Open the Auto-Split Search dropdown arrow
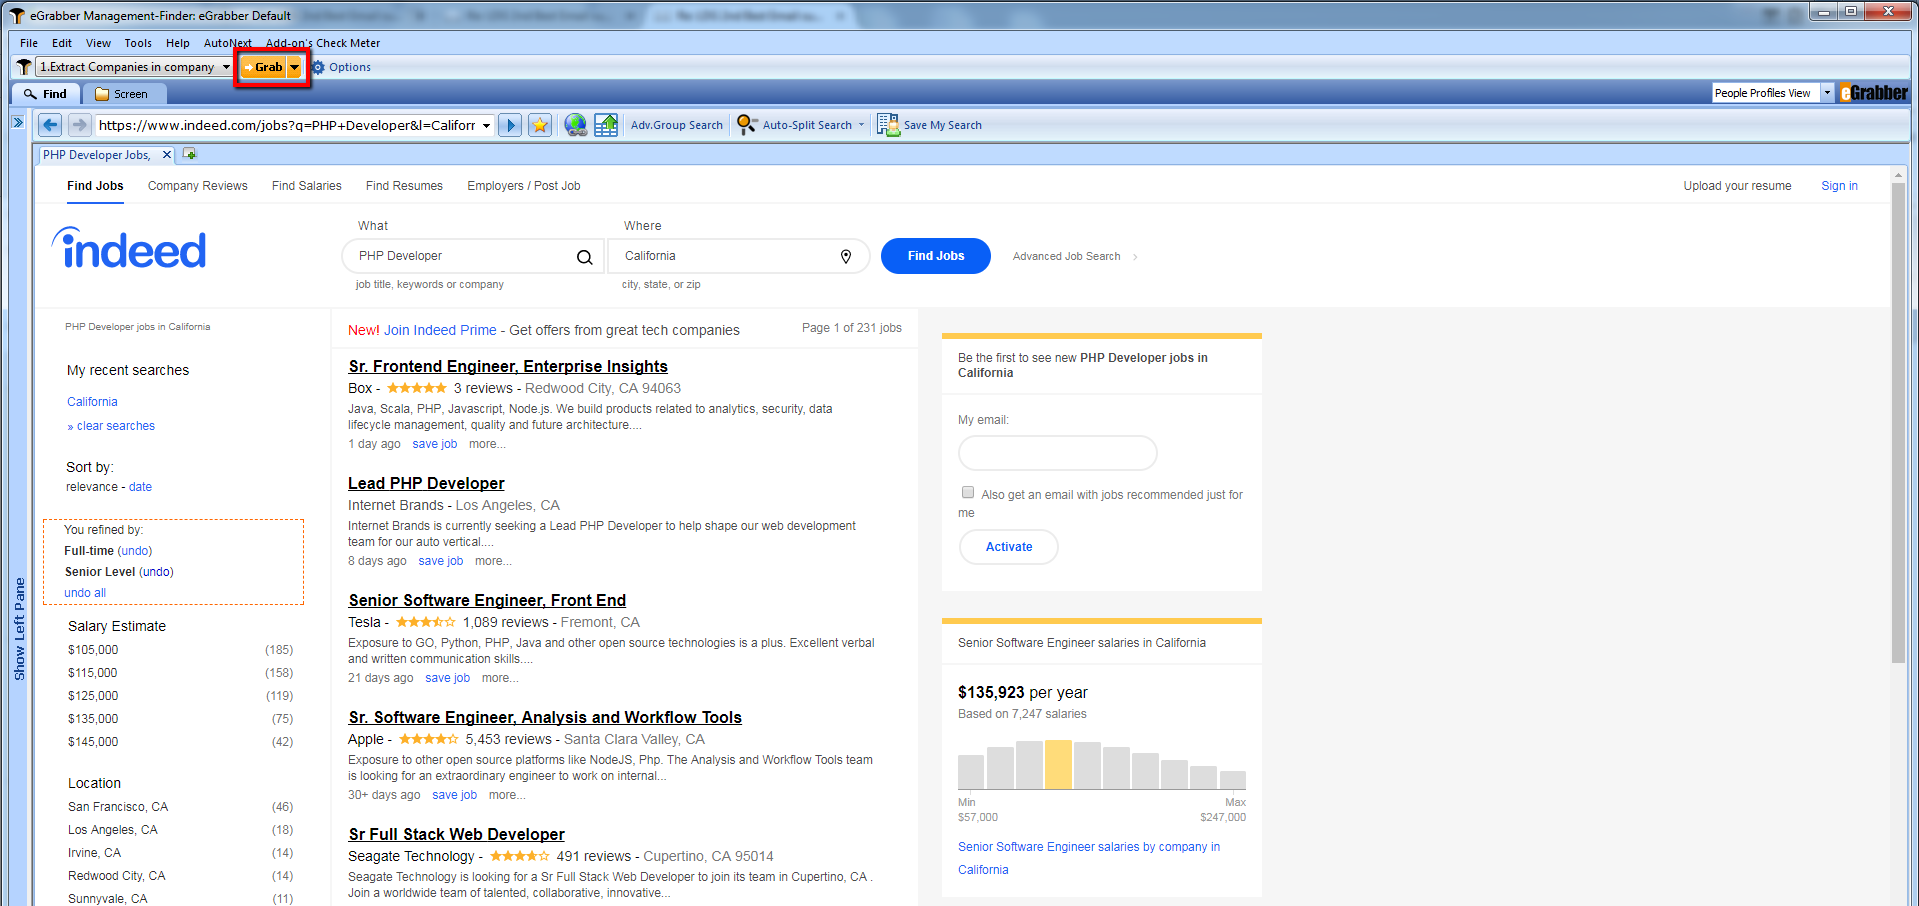The image size is (1919, 906). point(862,125)
